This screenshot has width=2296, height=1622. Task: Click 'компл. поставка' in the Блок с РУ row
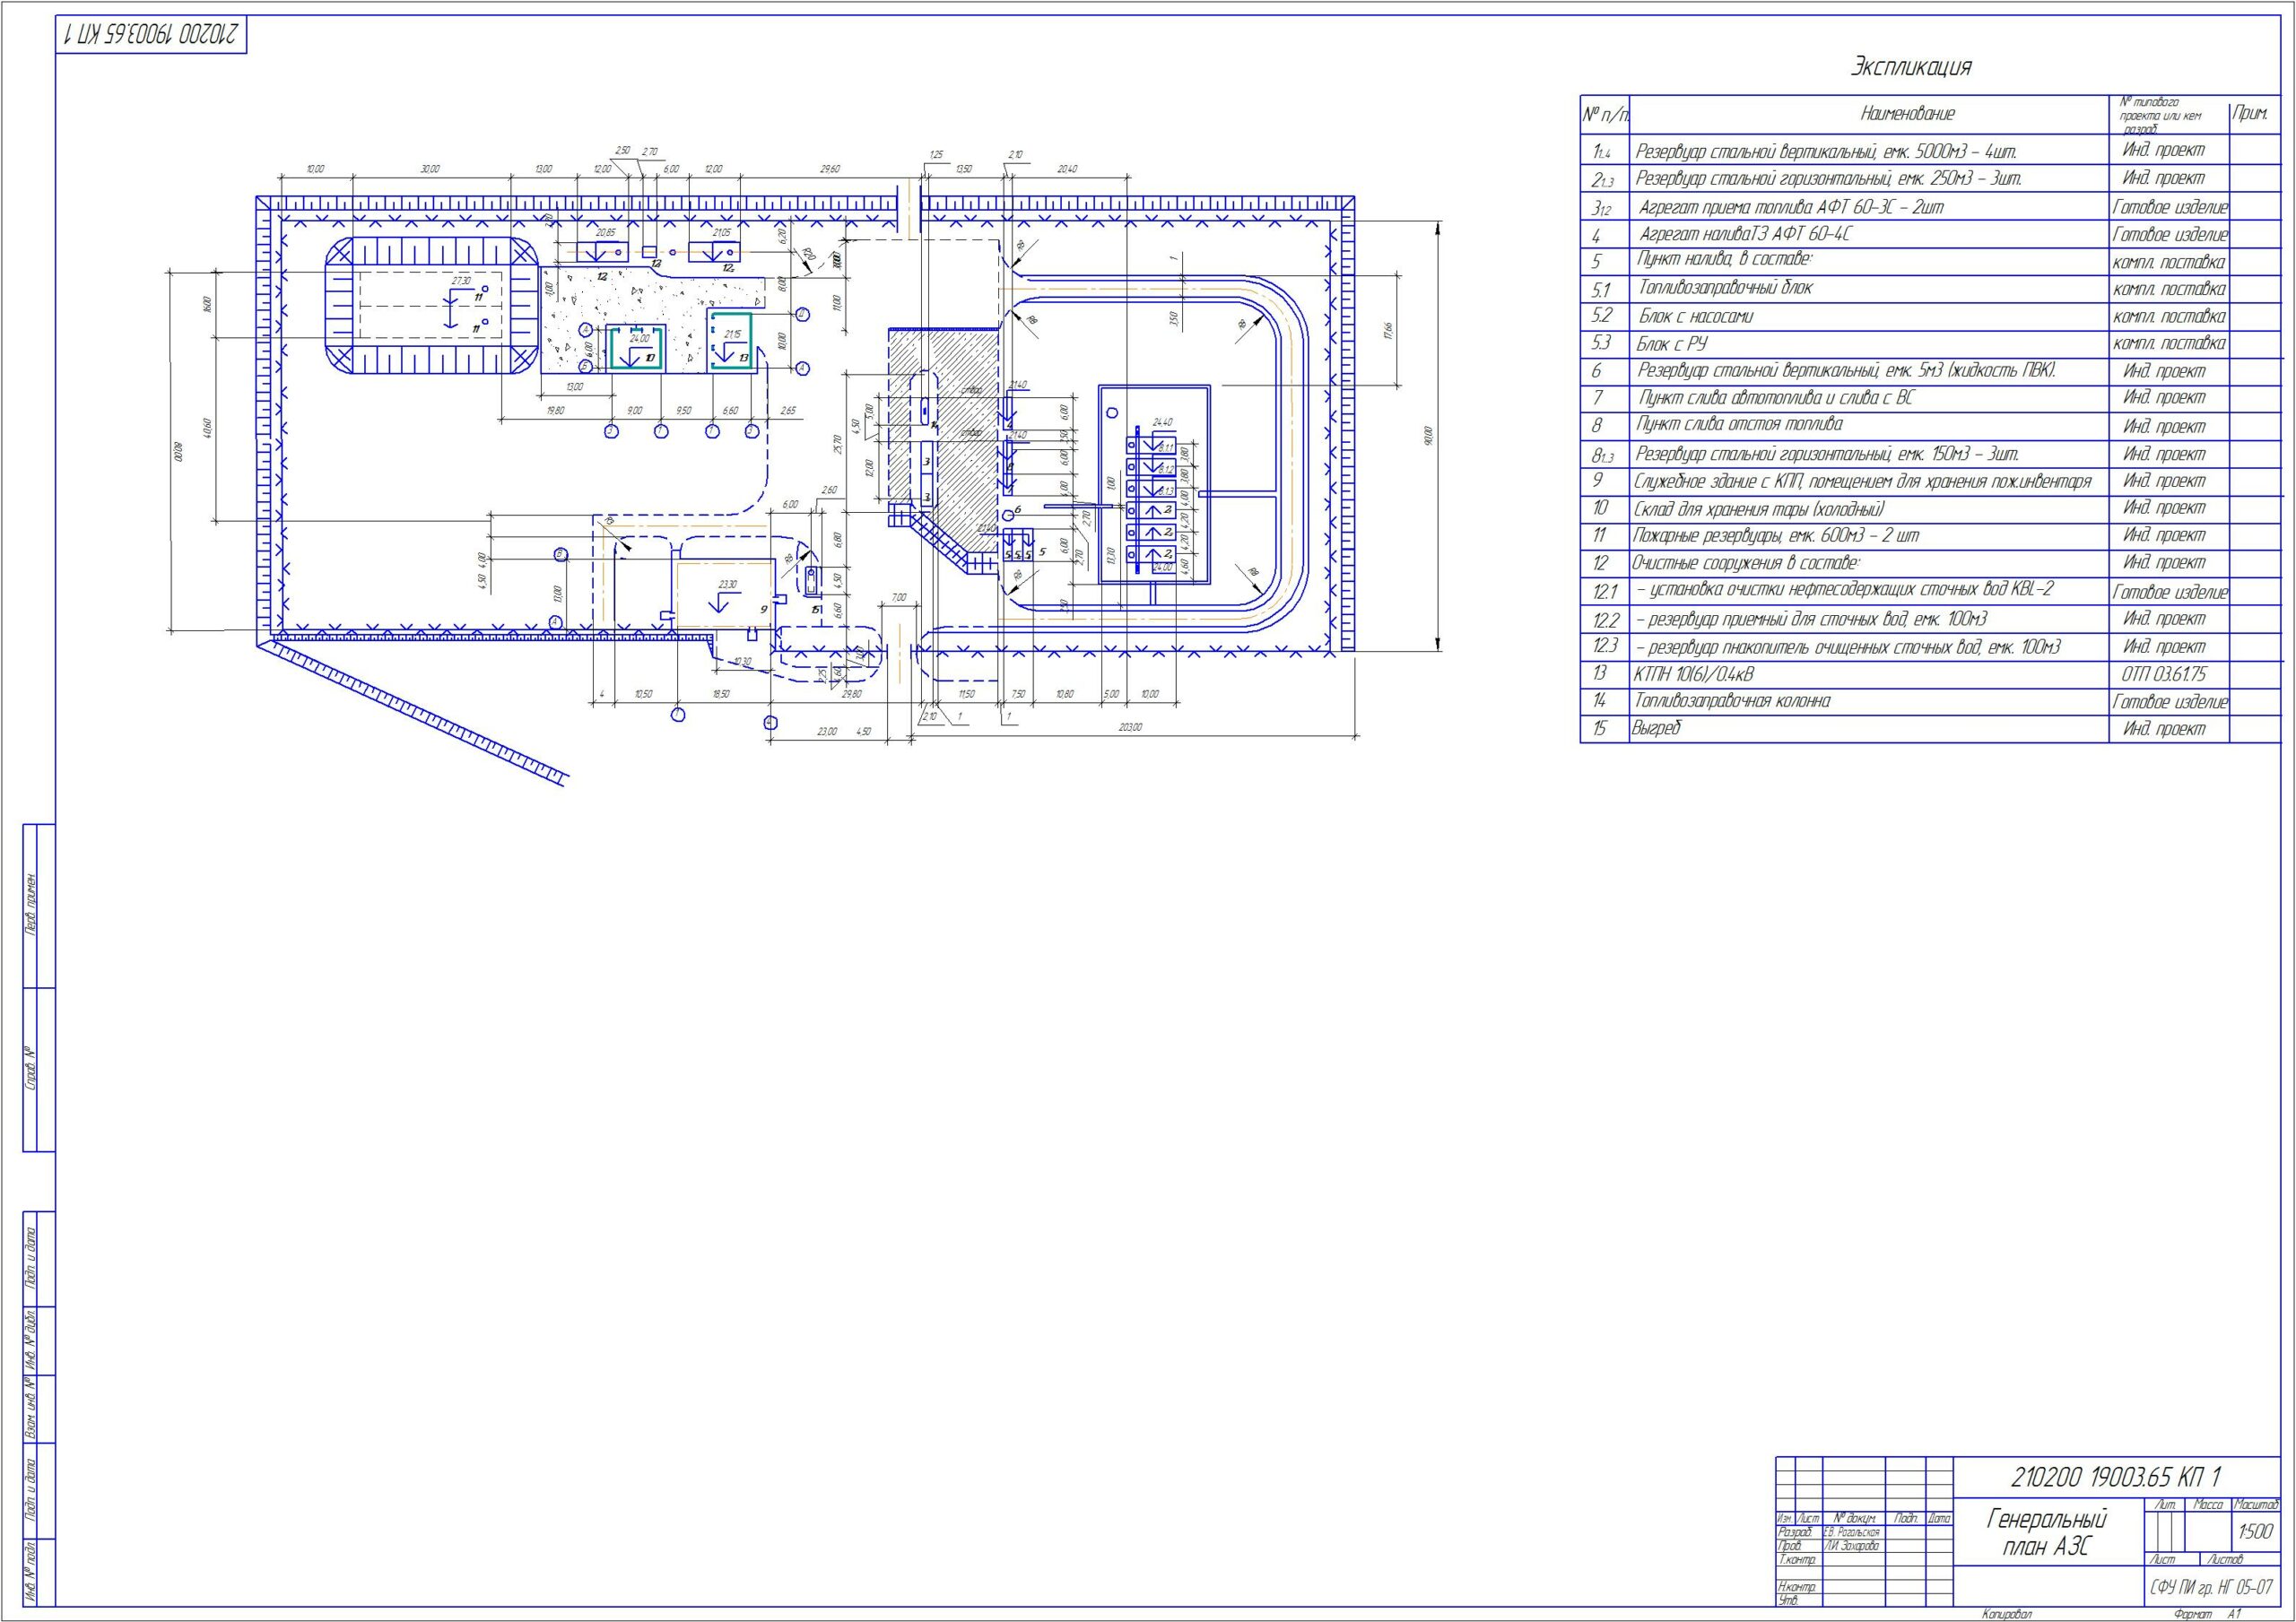2169,344
